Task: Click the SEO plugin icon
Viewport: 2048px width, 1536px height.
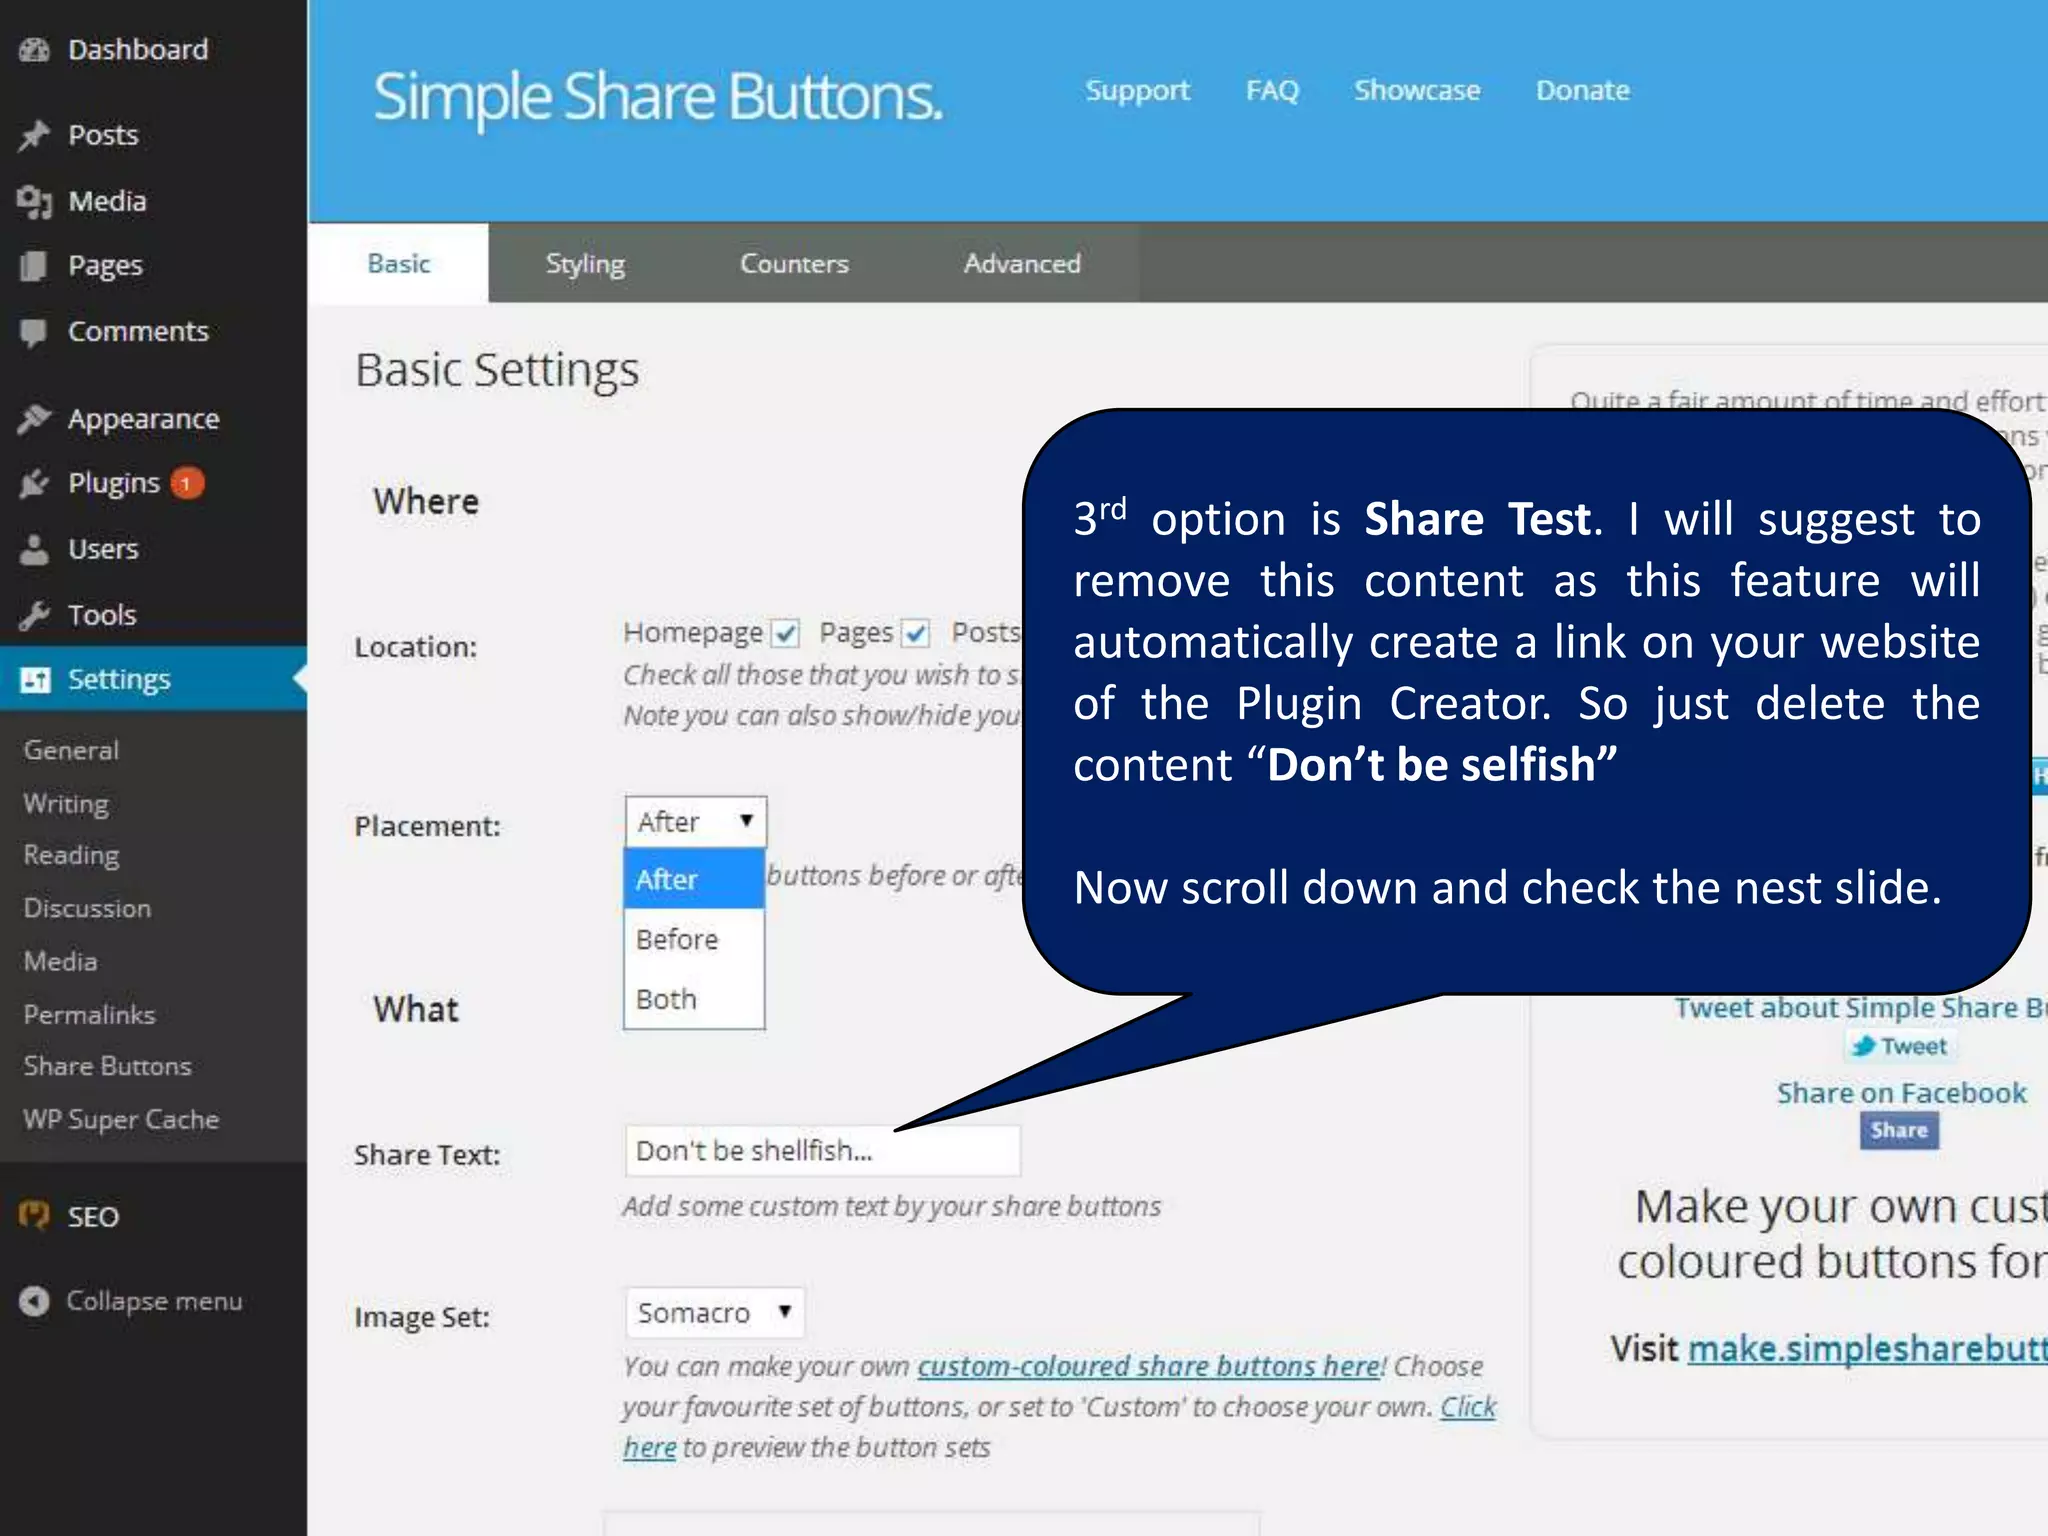Action: (x=34, y=1216)
